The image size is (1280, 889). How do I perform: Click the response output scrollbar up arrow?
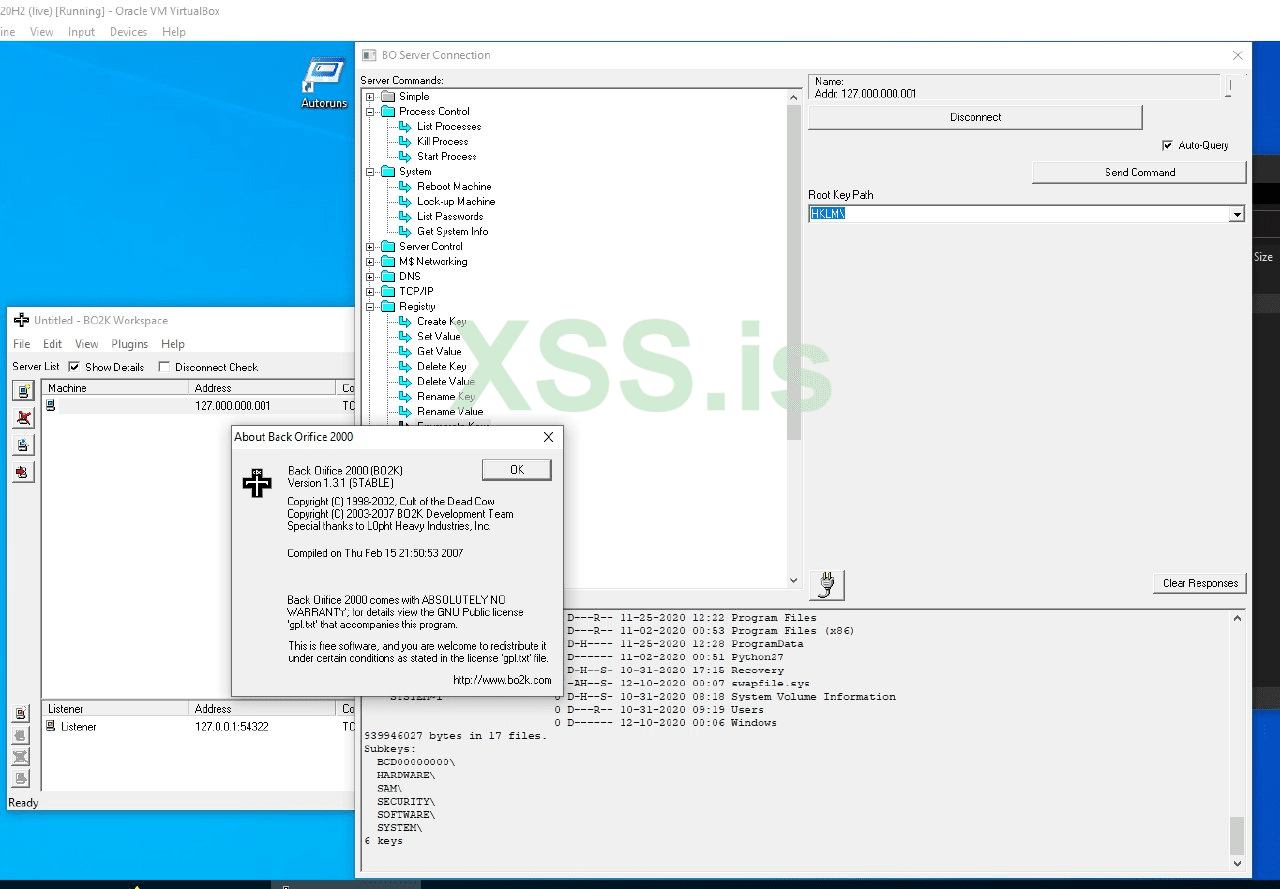(x=1237, y=618)
